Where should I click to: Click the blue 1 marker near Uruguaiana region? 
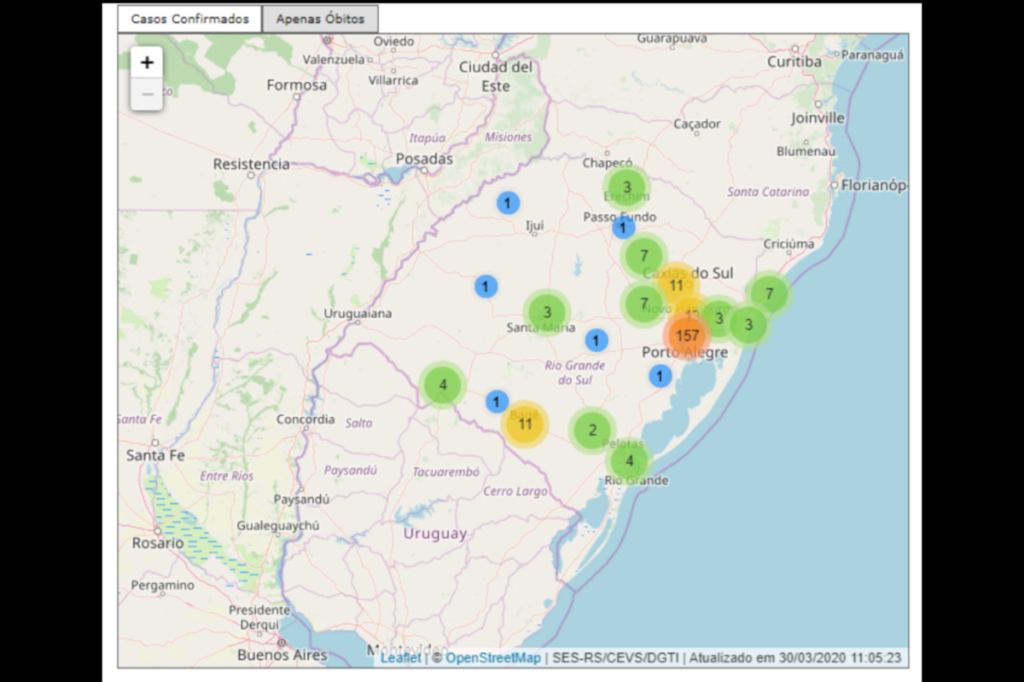[486, 286]
